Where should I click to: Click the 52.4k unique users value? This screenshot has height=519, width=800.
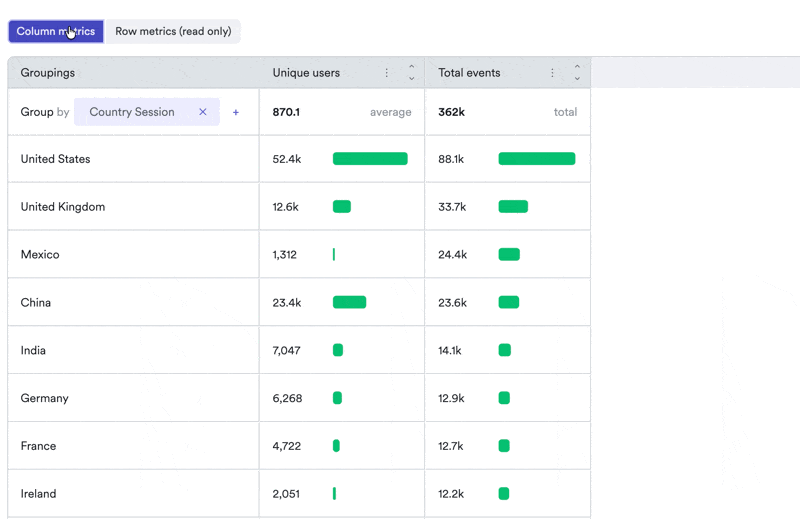(x=287, y=159)
